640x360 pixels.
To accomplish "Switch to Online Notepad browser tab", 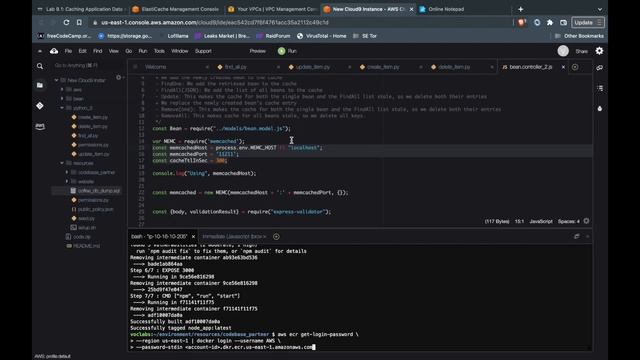I will coord(446,9).
